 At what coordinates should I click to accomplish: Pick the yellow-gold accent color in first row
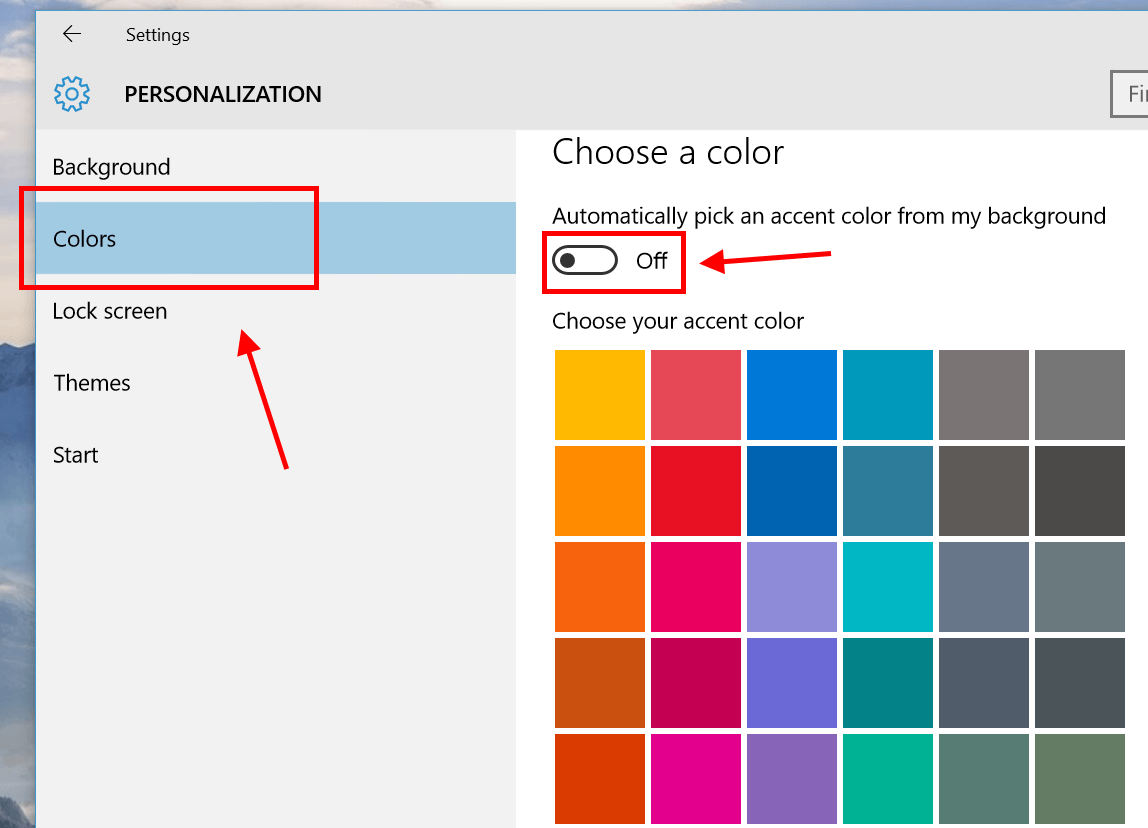pos(600,395)
